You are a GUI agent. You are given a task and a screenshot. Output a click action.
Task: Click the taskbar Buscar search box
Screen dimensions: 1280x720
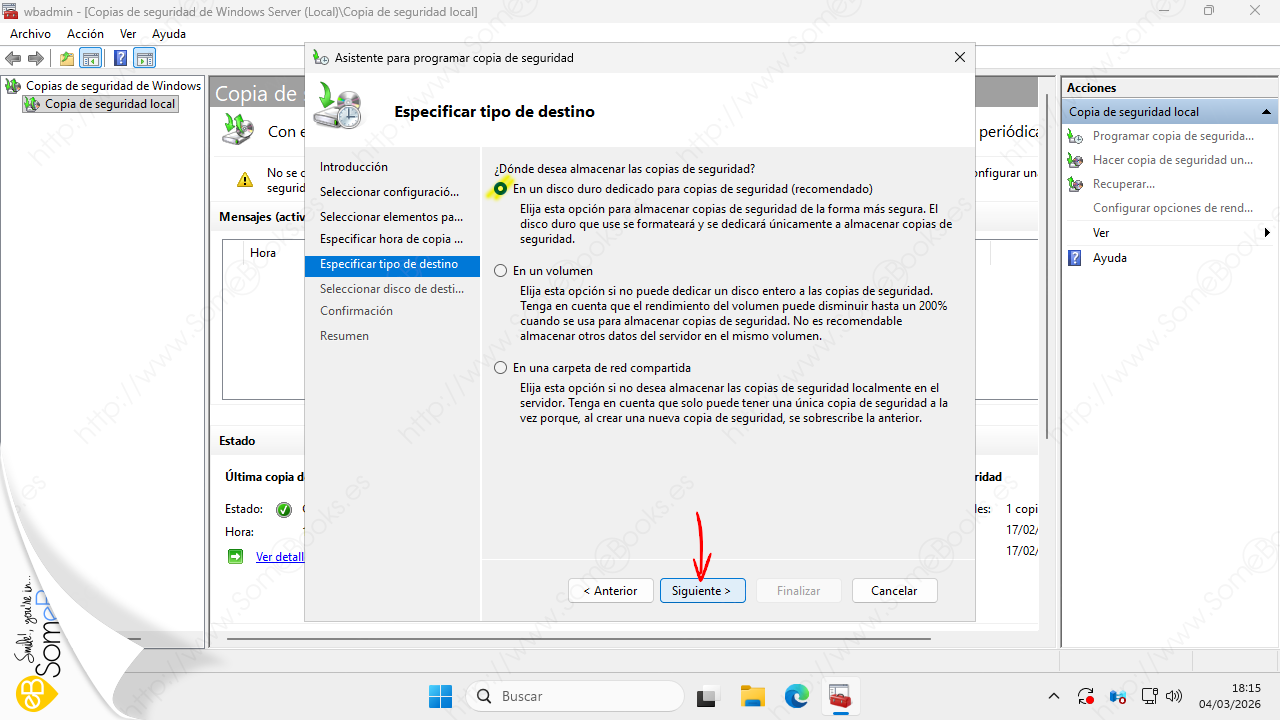click(575, 696)
